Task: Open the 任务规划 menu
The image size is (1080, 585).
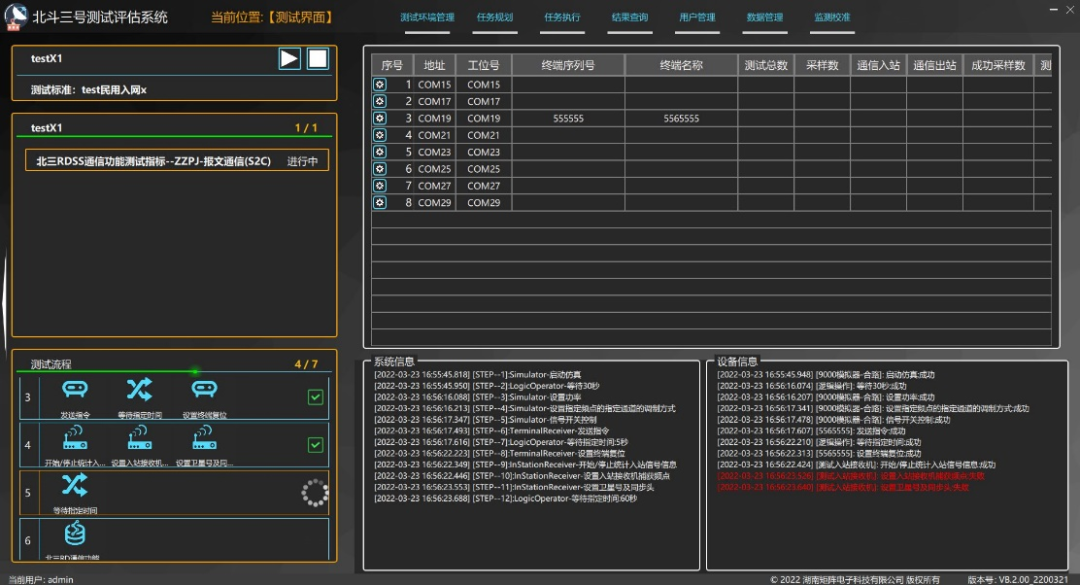Action: (x=495, y=17)
